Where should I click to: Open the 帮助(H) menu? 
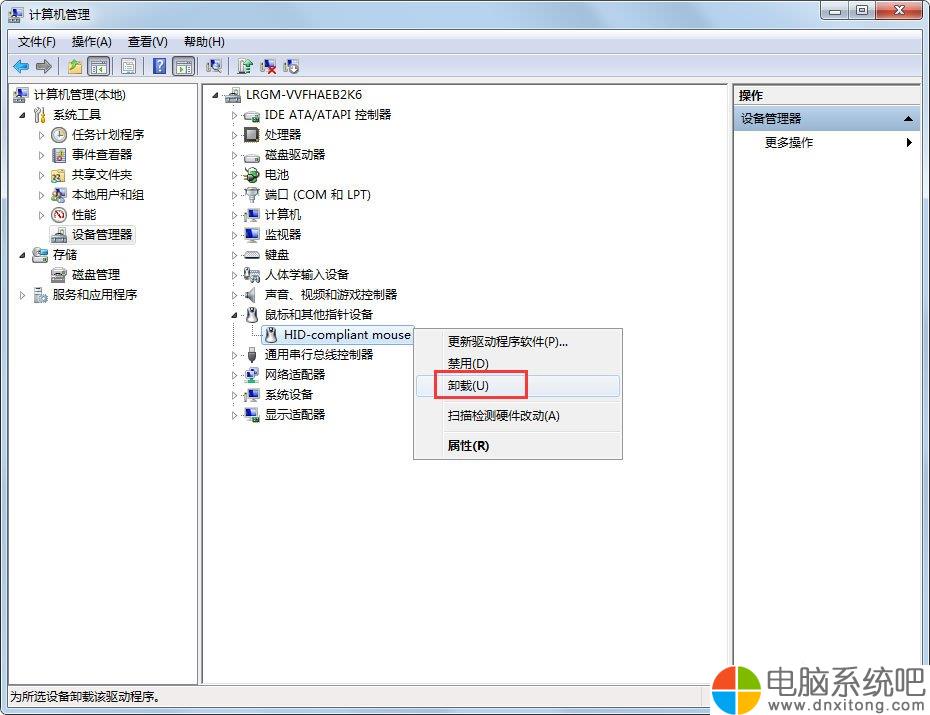click(x=204, y=42)
